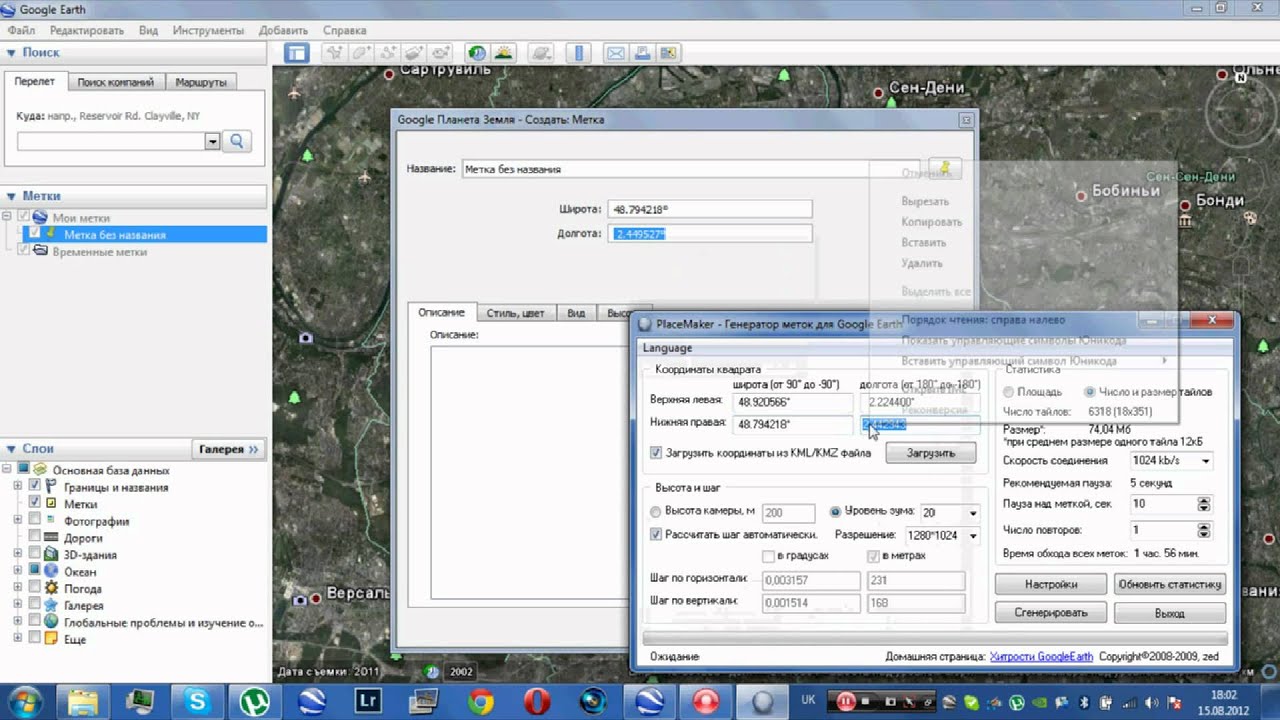The height and width of the screenshot is (720, 1280).
Task: Open Windows Explorer folder taskbar icon
Action: (x=82, y=701)
